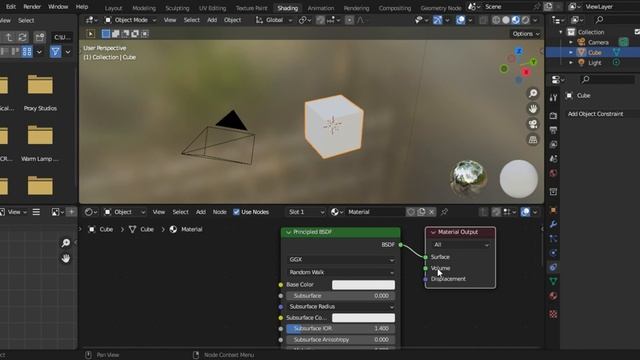The image size is (640, 360).
Task: Open file browser filter funnel icon
Action: [55, 52]
